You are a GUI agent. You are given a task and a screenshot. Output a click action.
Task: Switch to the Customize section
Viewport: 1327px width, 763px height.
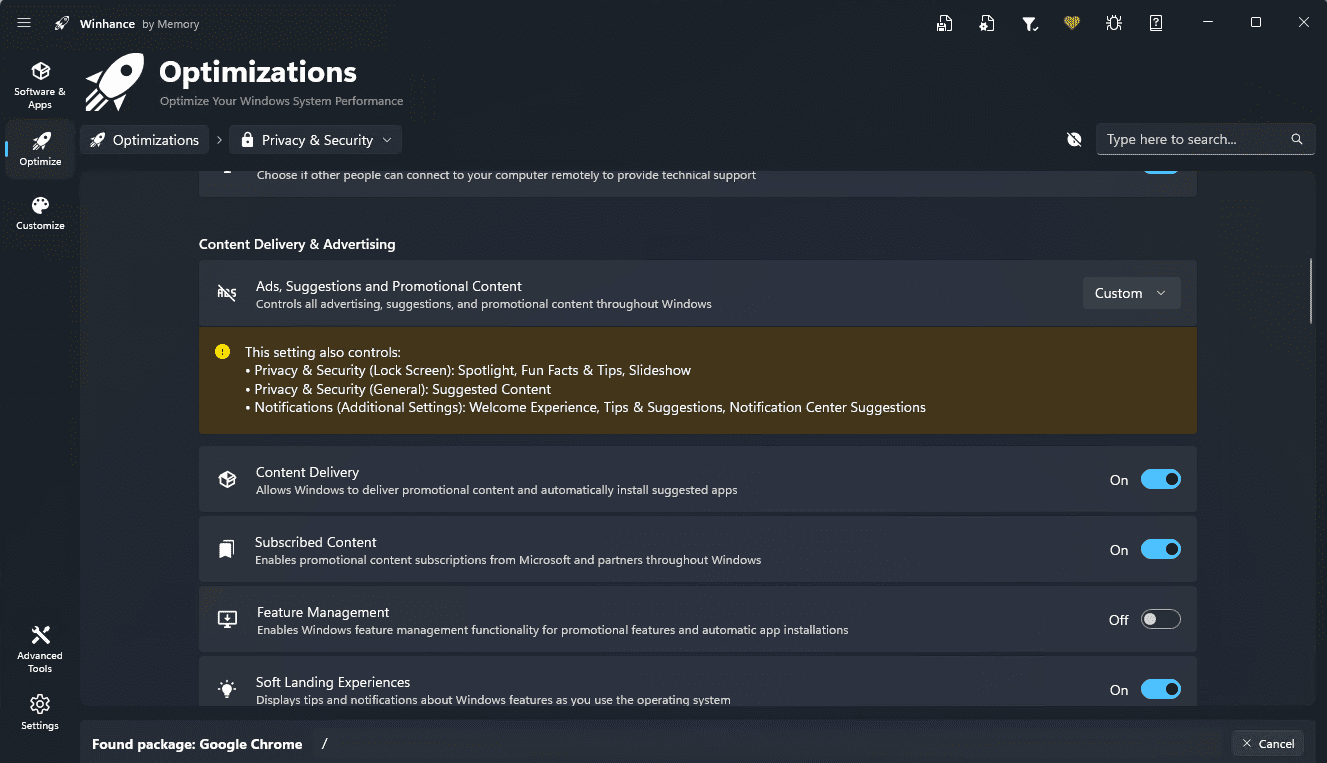click(40, 212)
